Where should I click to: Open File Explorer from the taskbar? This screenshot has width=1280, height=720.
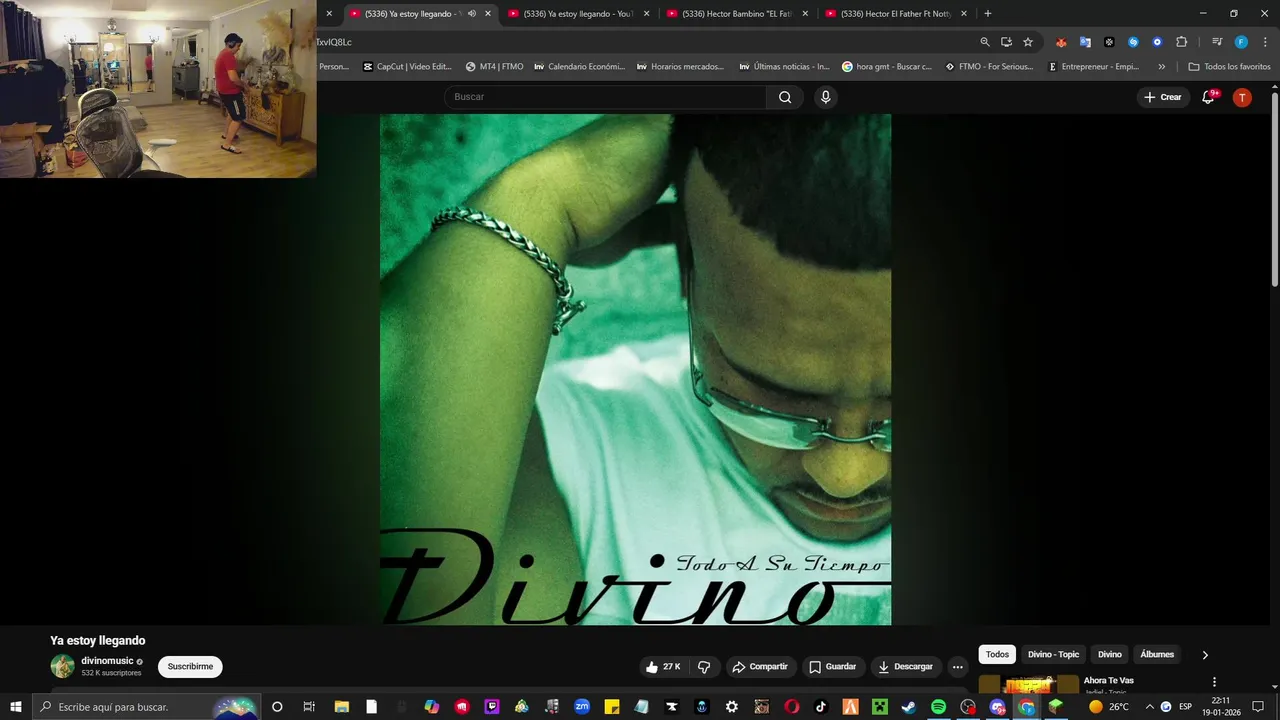click(x=341, y=706)
